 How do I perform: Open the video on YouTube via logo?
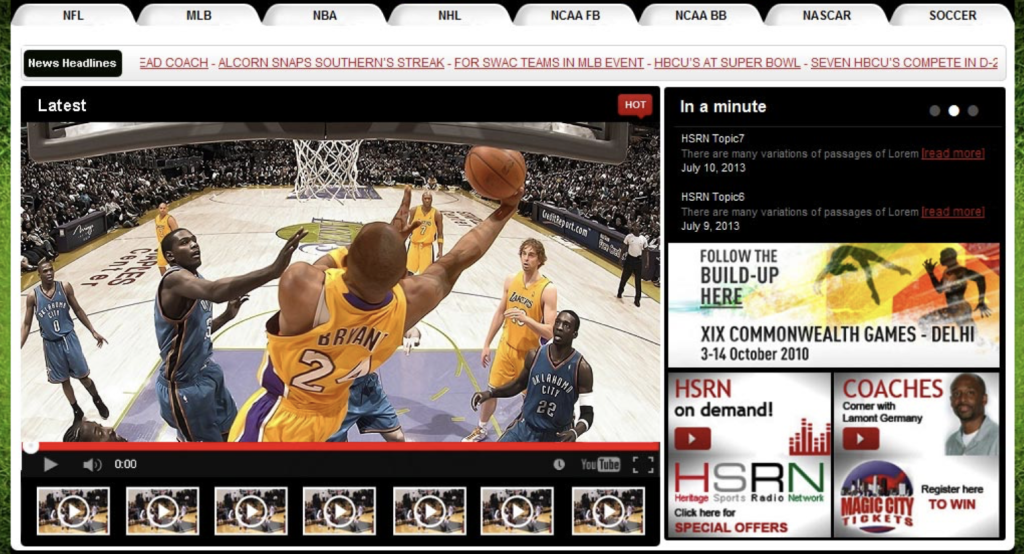click(x=600, y=464)
